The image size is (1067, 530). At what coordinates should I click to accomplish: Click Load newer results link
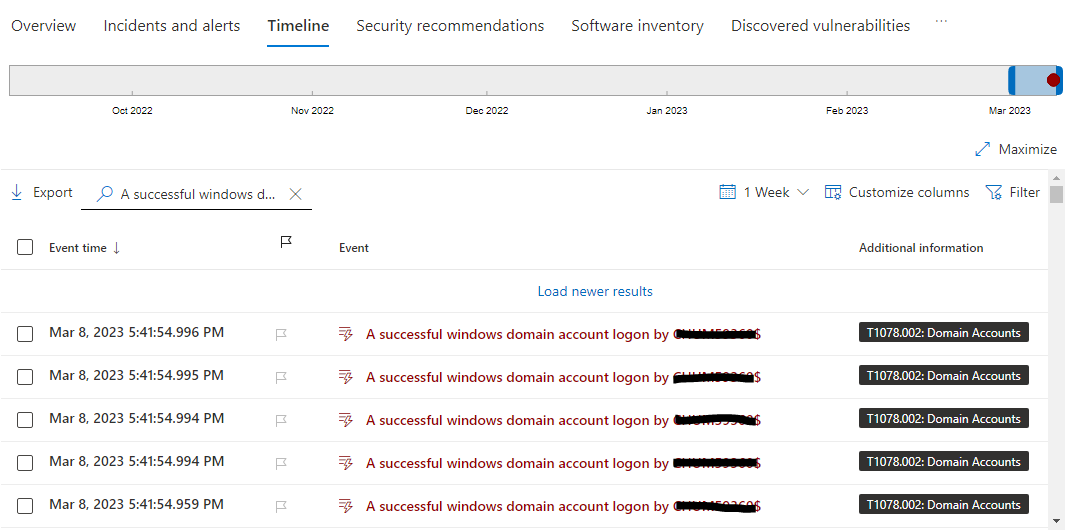[595, 291]
